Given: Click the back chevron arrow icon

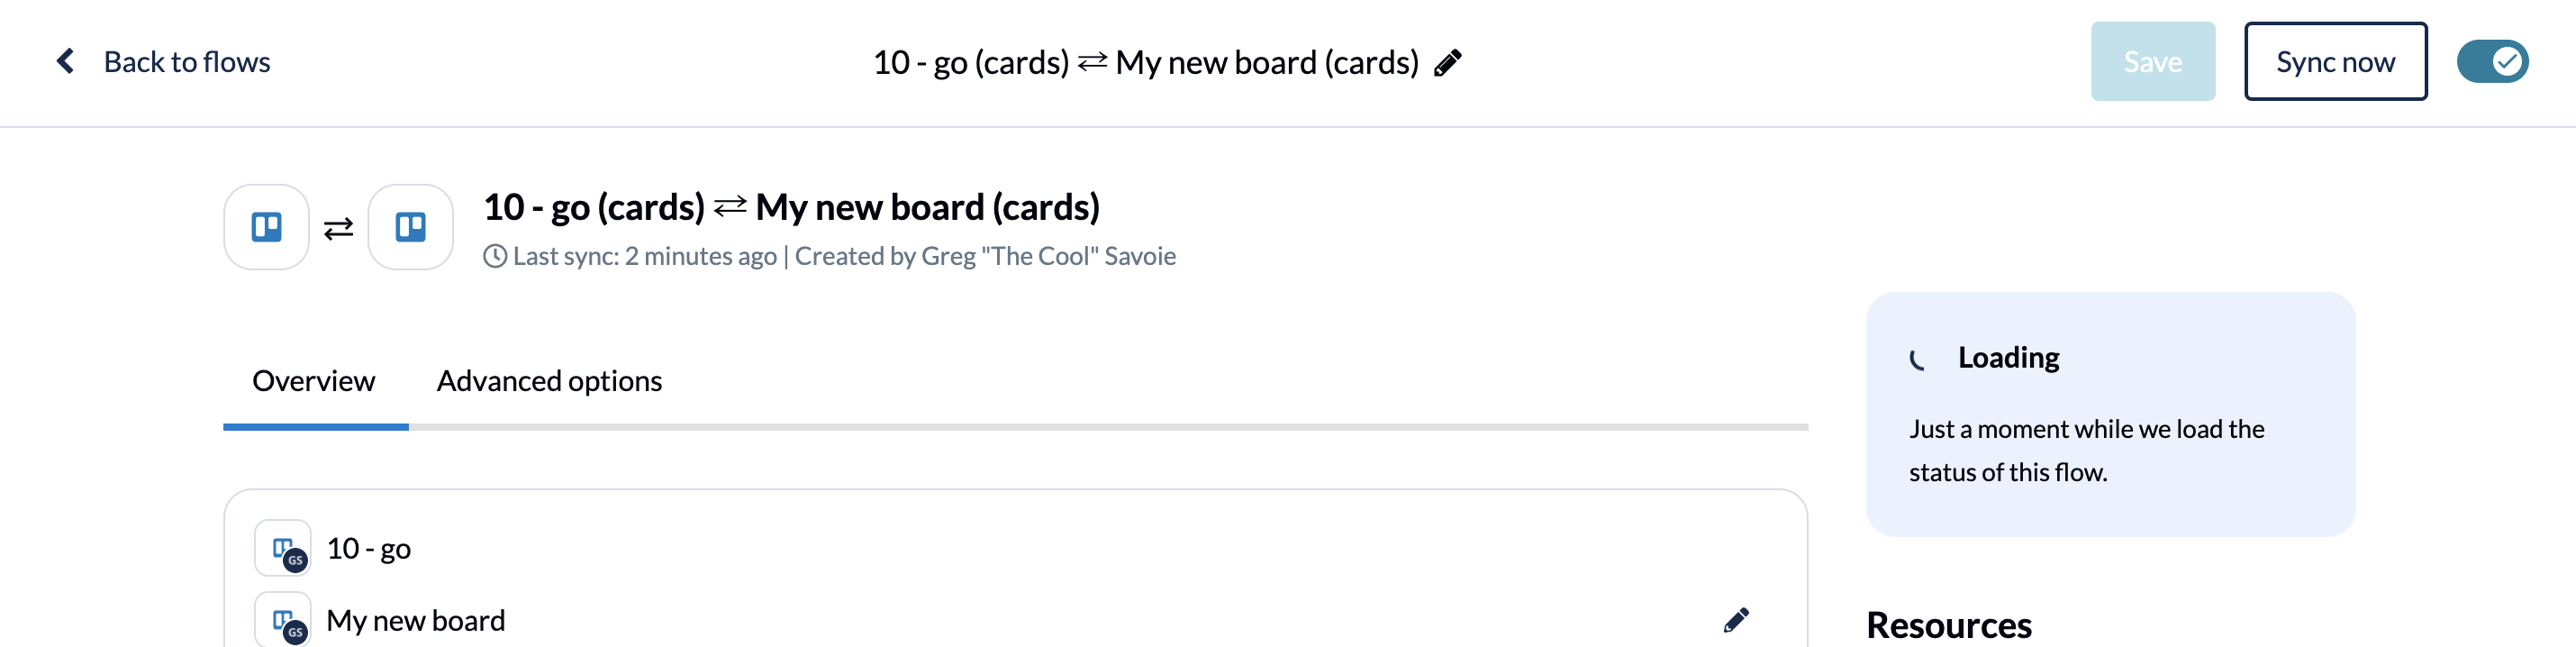Looking at the screenshot, I should pos(66,61).
